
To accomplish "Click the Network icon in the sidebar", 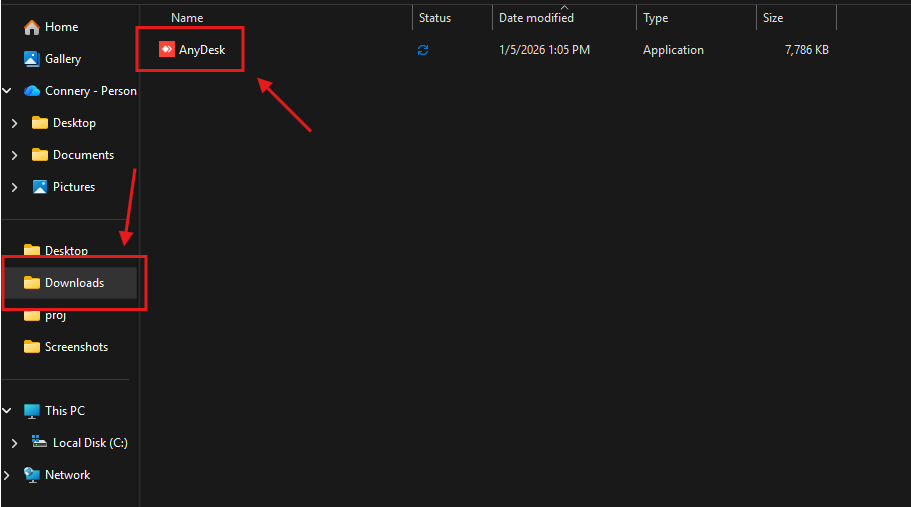I will tap(32, 475).
